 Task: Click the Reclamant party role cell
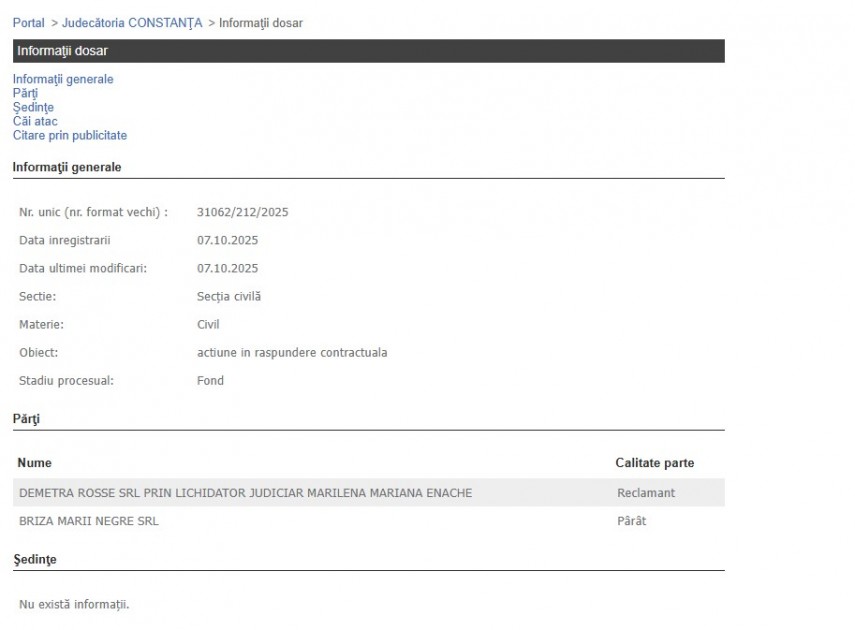point(646,493)
